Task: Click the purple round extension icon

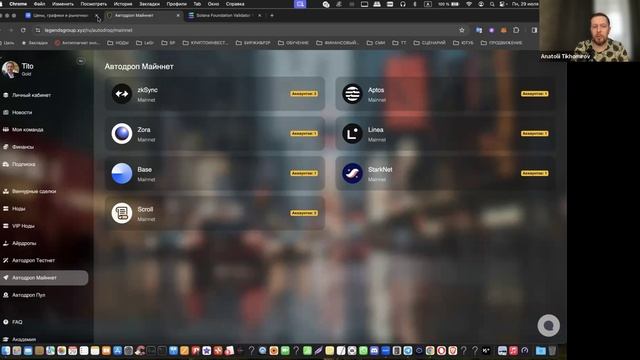Action: tap(491, 30)
